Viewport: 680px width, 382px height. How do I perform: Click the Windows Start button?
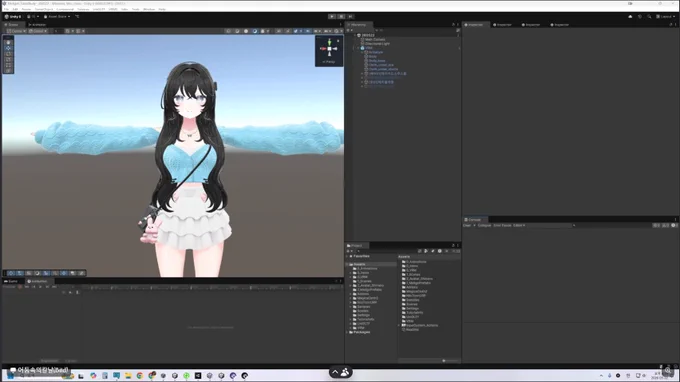10,375
